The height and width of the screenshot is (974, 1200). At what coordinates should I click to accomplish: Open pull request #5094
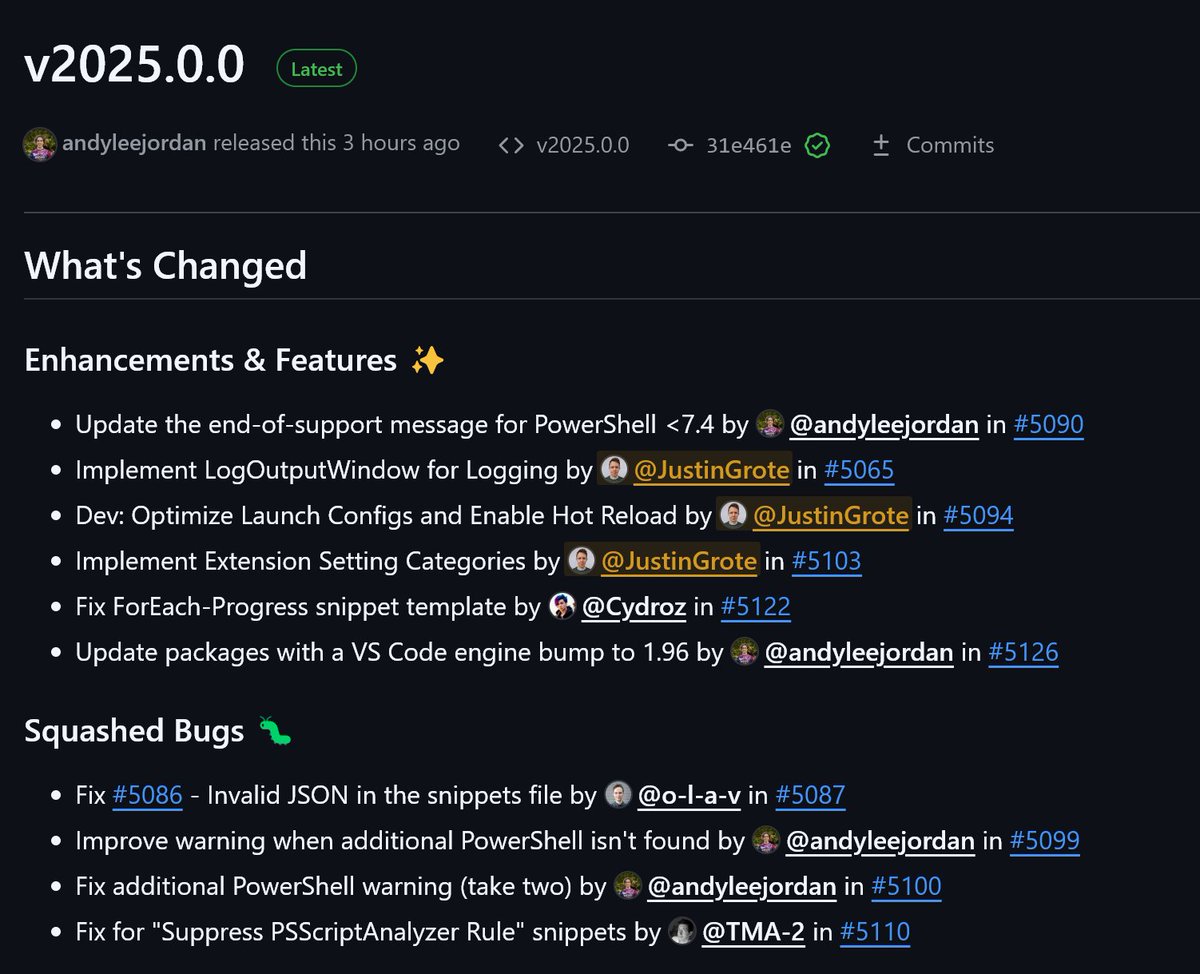click(978, 517)
